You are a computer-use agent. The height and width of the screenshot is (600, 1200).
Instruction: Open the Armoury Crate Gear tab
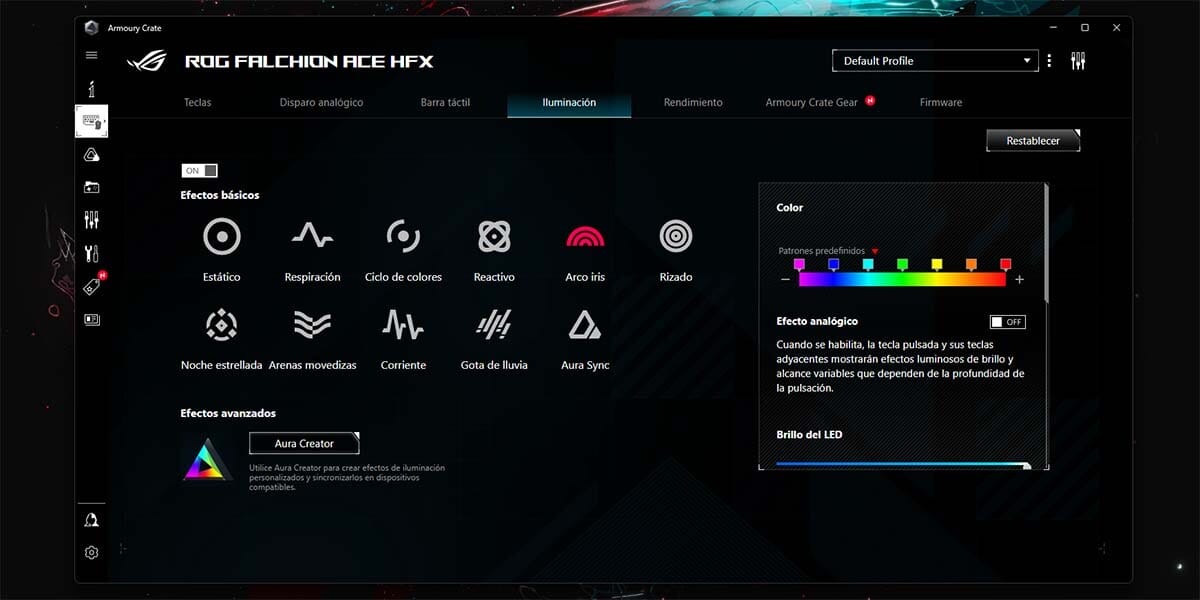pos(812,102)
